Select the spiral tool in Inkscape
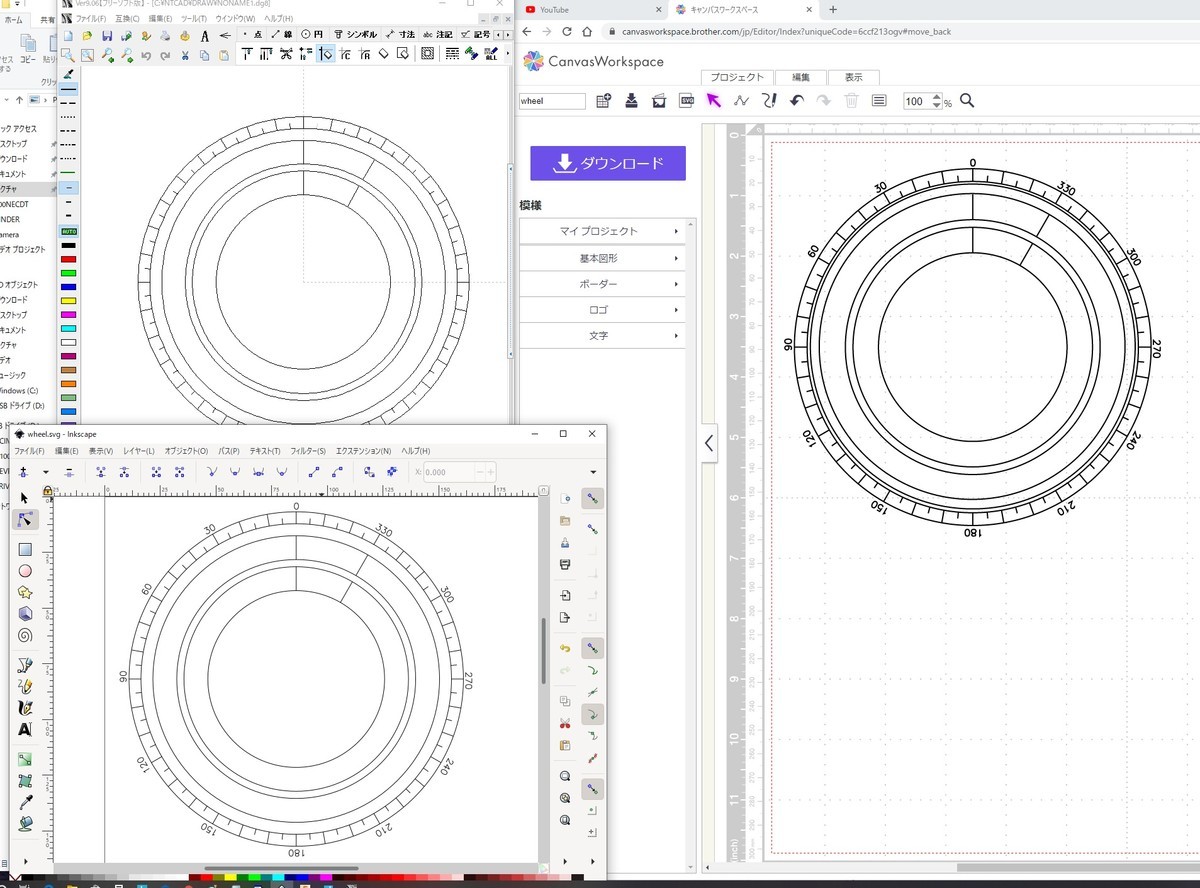The image size is (1200, 888). [x=25, y=635]
